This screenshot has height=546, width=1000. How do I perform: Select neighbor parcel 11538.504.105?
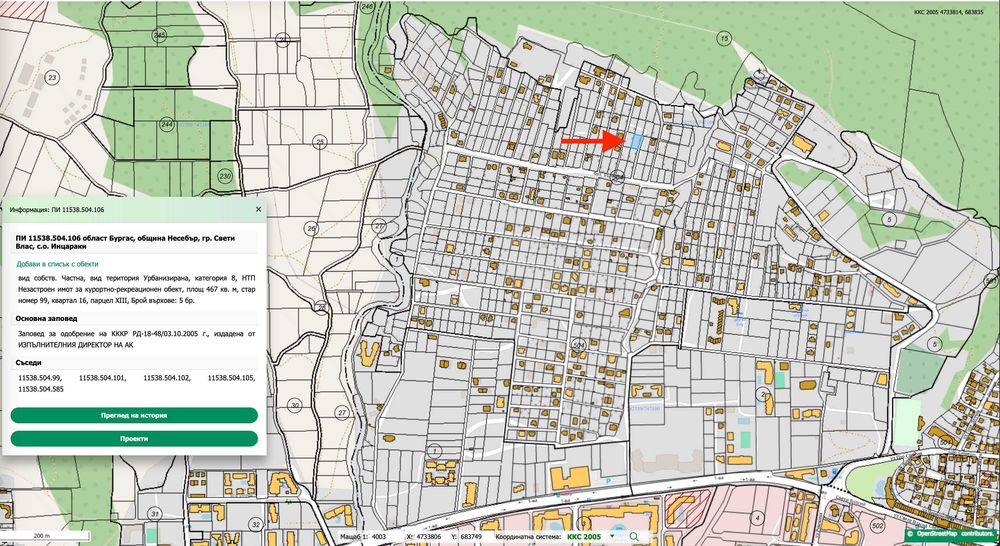(x=232, y=378)
